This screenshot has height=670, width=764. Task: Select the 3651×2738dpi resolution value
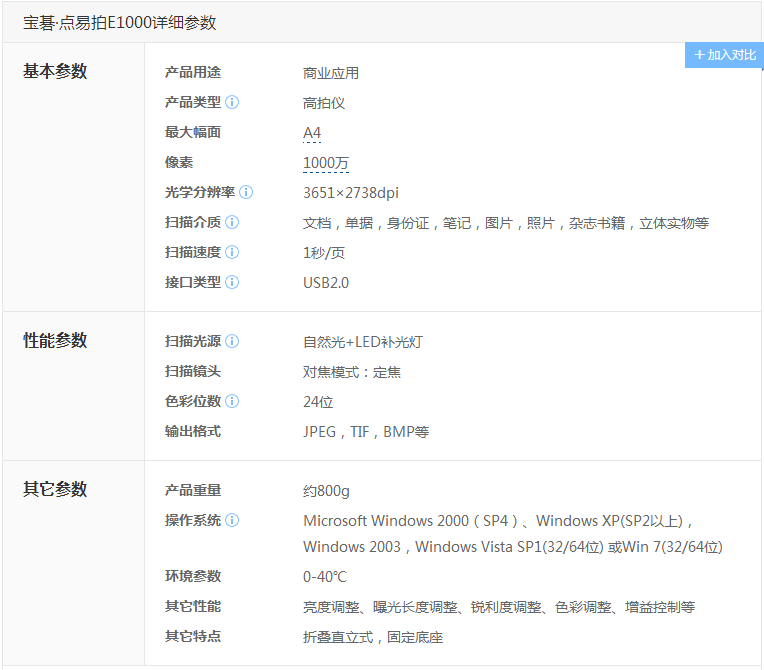[351, 193]
